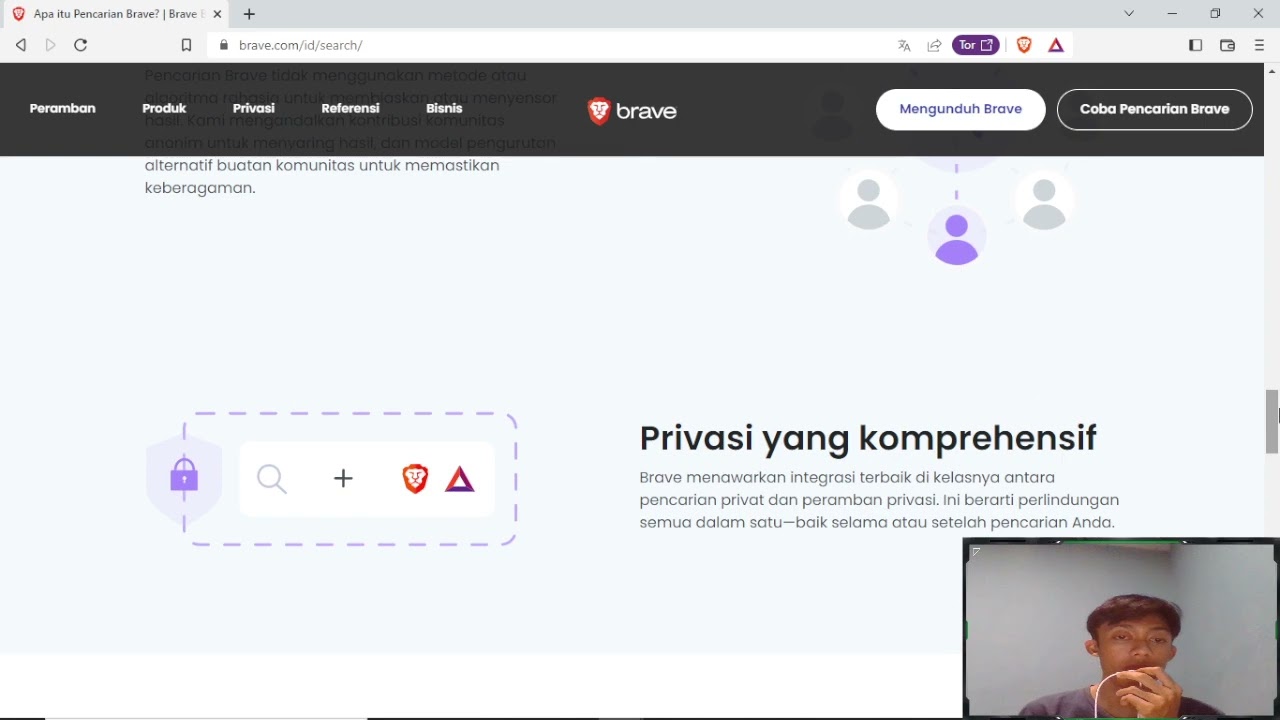Click the purple user avatar illustration
This screenshot has width=1280, height=720.
[x=957, y=238]
